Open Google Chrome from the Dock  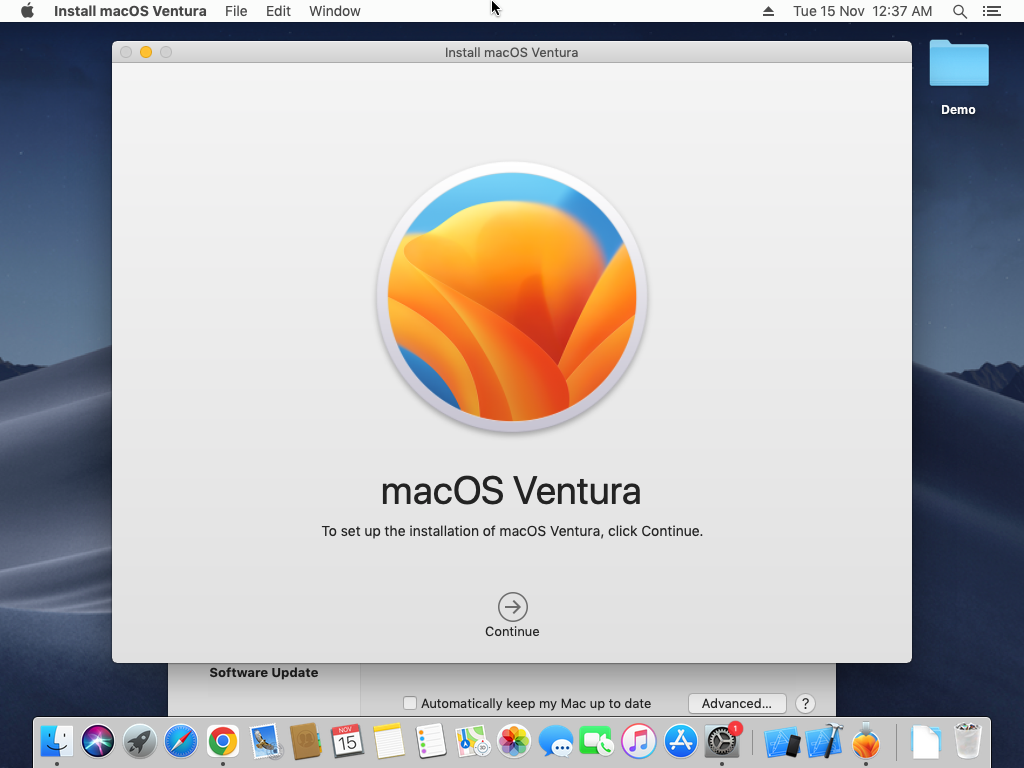pos(223,741)
